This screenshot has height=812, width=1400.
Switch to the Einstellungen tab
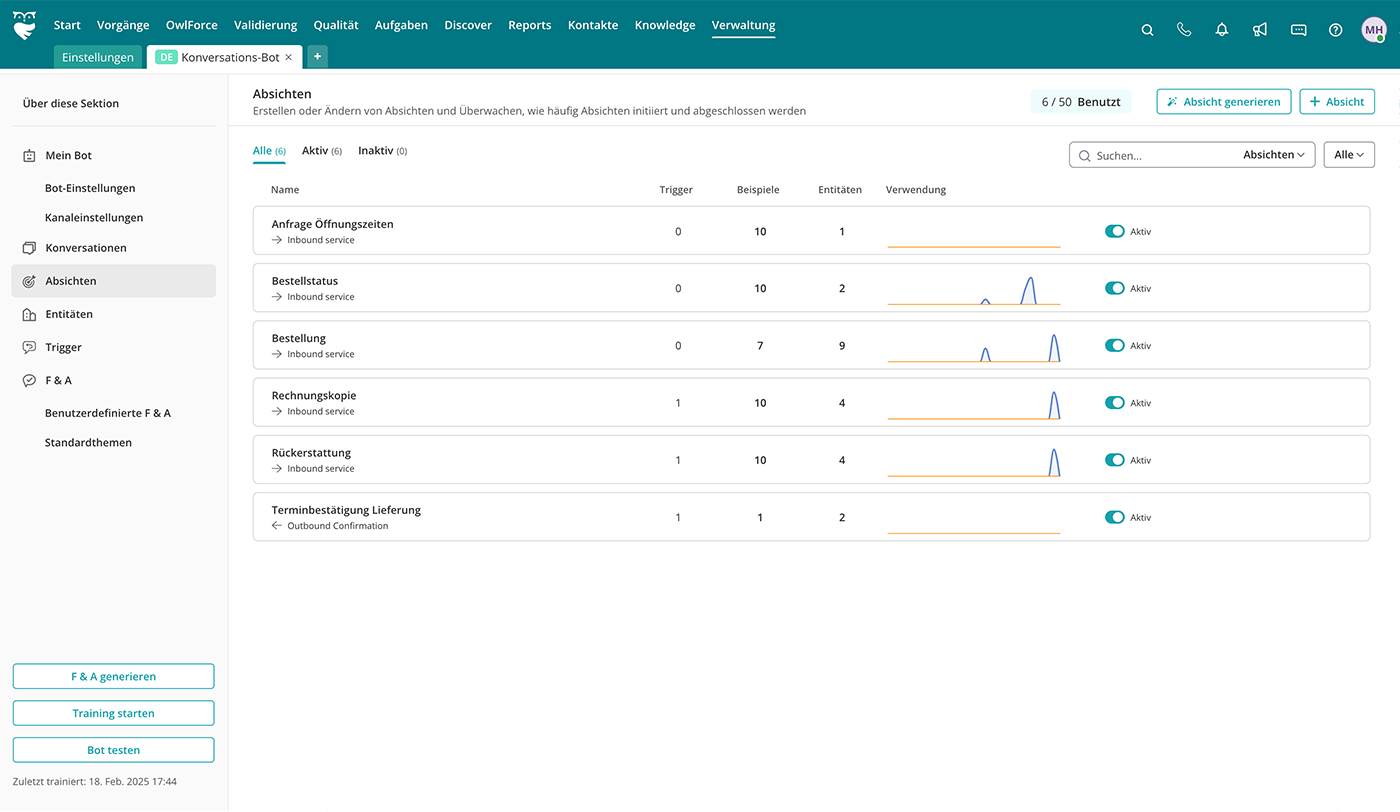click(98, 57)
